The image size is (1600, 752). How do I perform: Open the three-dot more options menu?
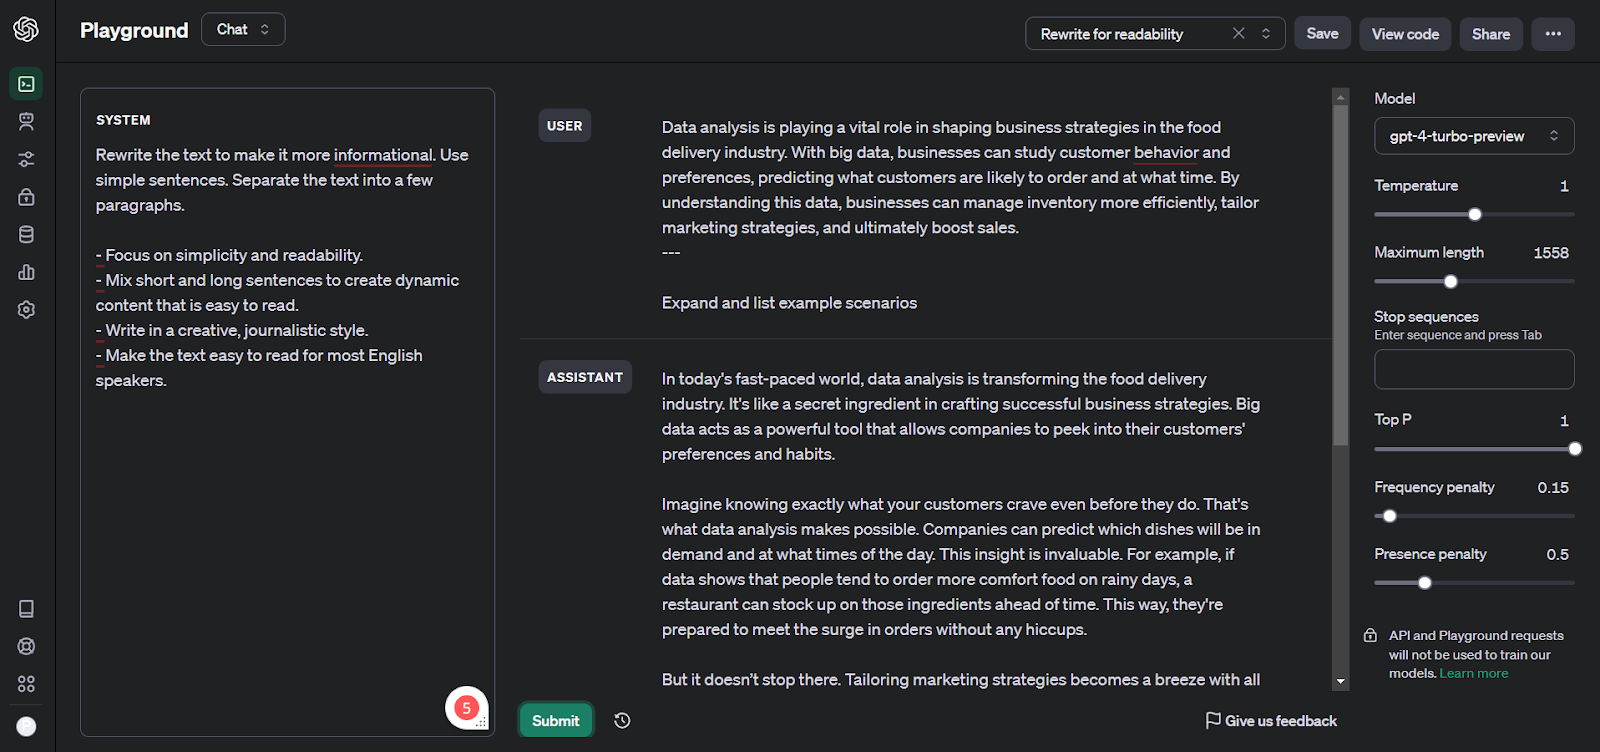click(1552, 34)
